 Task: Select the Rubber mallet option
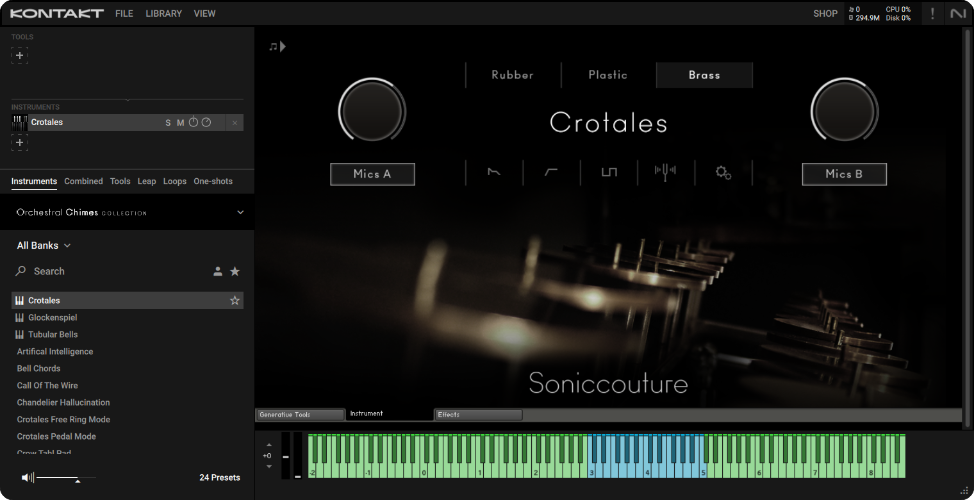pos(512,75)
